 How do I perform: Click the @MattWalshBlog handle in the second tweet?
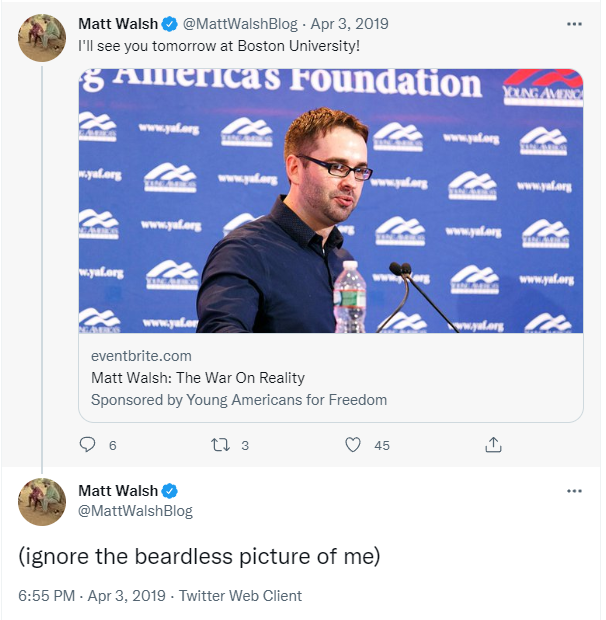coord(135,511)
